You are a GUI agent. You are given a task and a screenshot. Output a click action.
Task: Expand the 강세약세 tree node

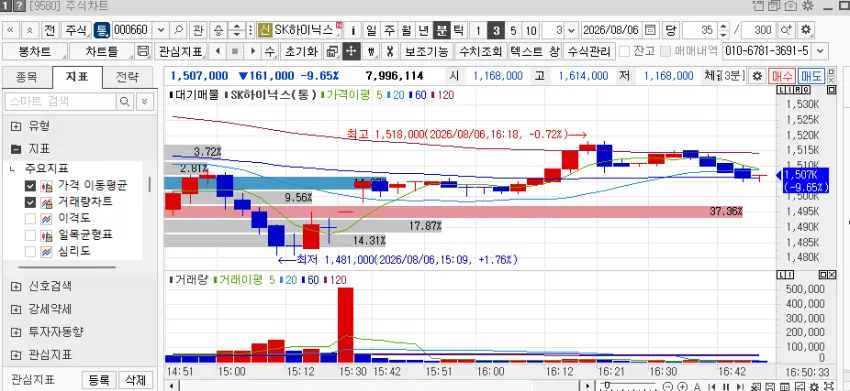[x=16, y=310]
